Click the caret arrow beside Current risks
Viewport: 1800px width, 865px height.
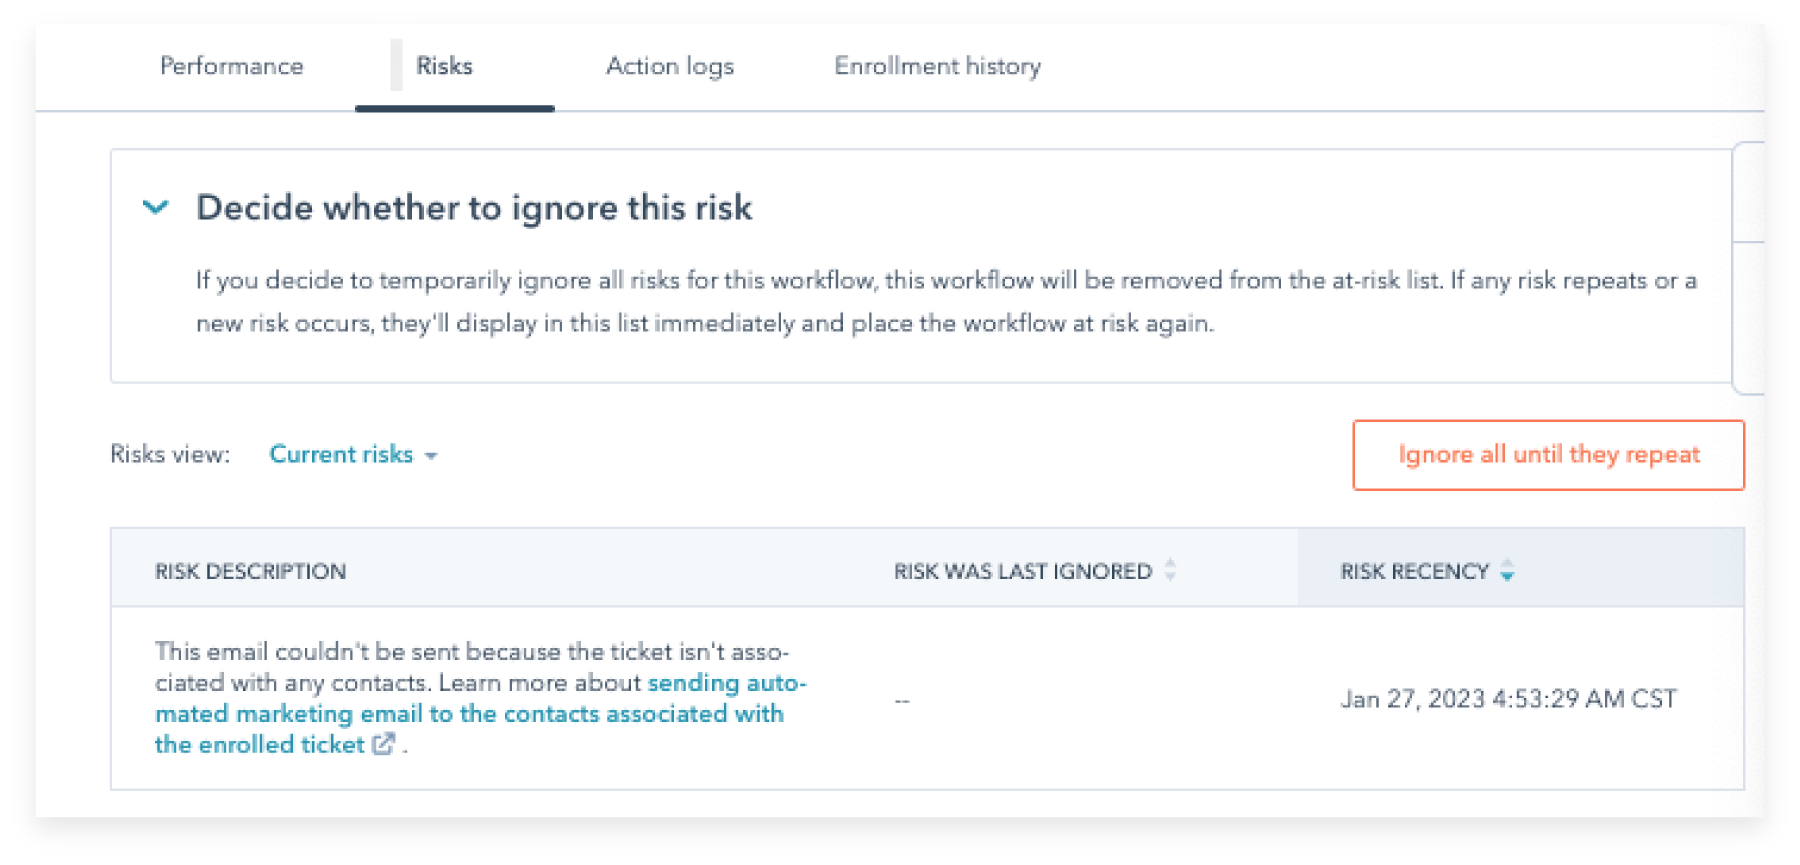pos(431,456)
